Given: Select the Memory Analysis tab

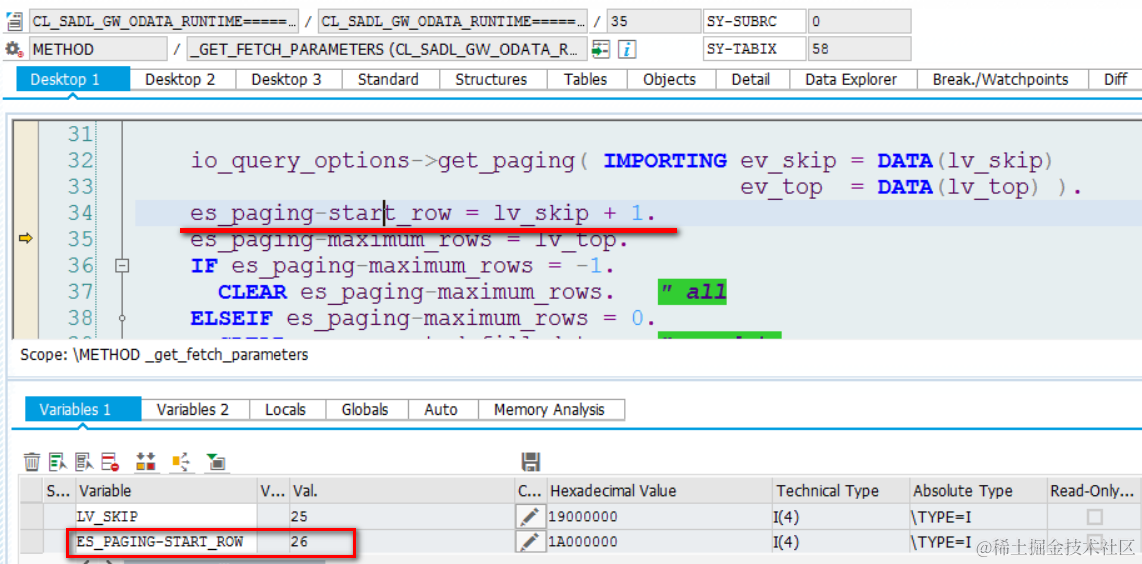Looking at the screenshot, I should pos(549,410).
